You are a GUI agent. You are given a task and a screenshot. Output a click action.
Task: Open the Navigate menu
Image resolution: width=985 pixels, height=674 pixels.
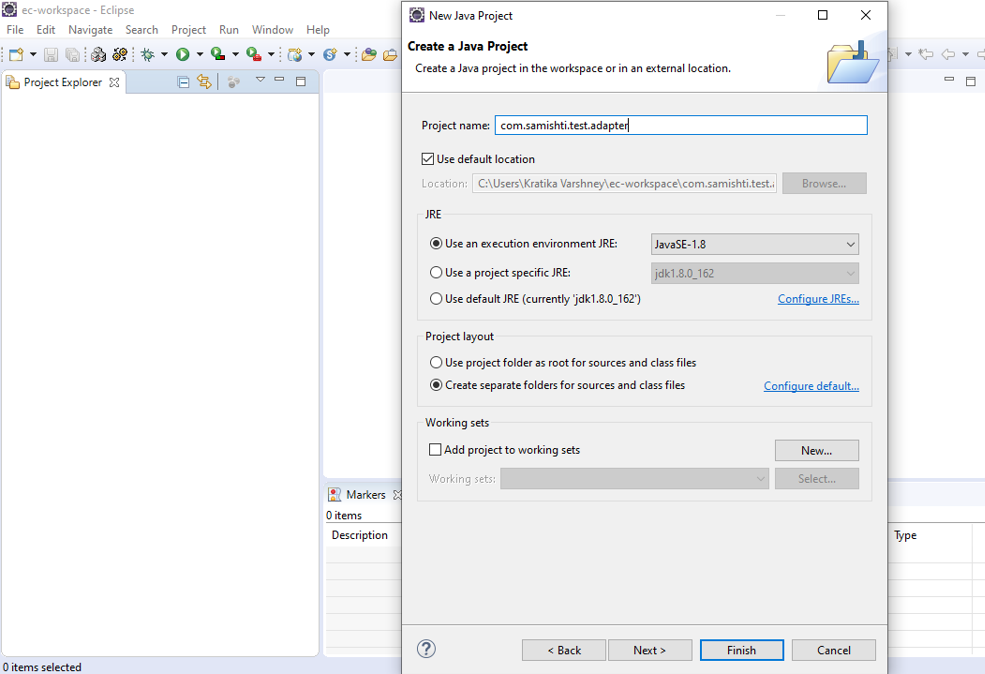90,30
